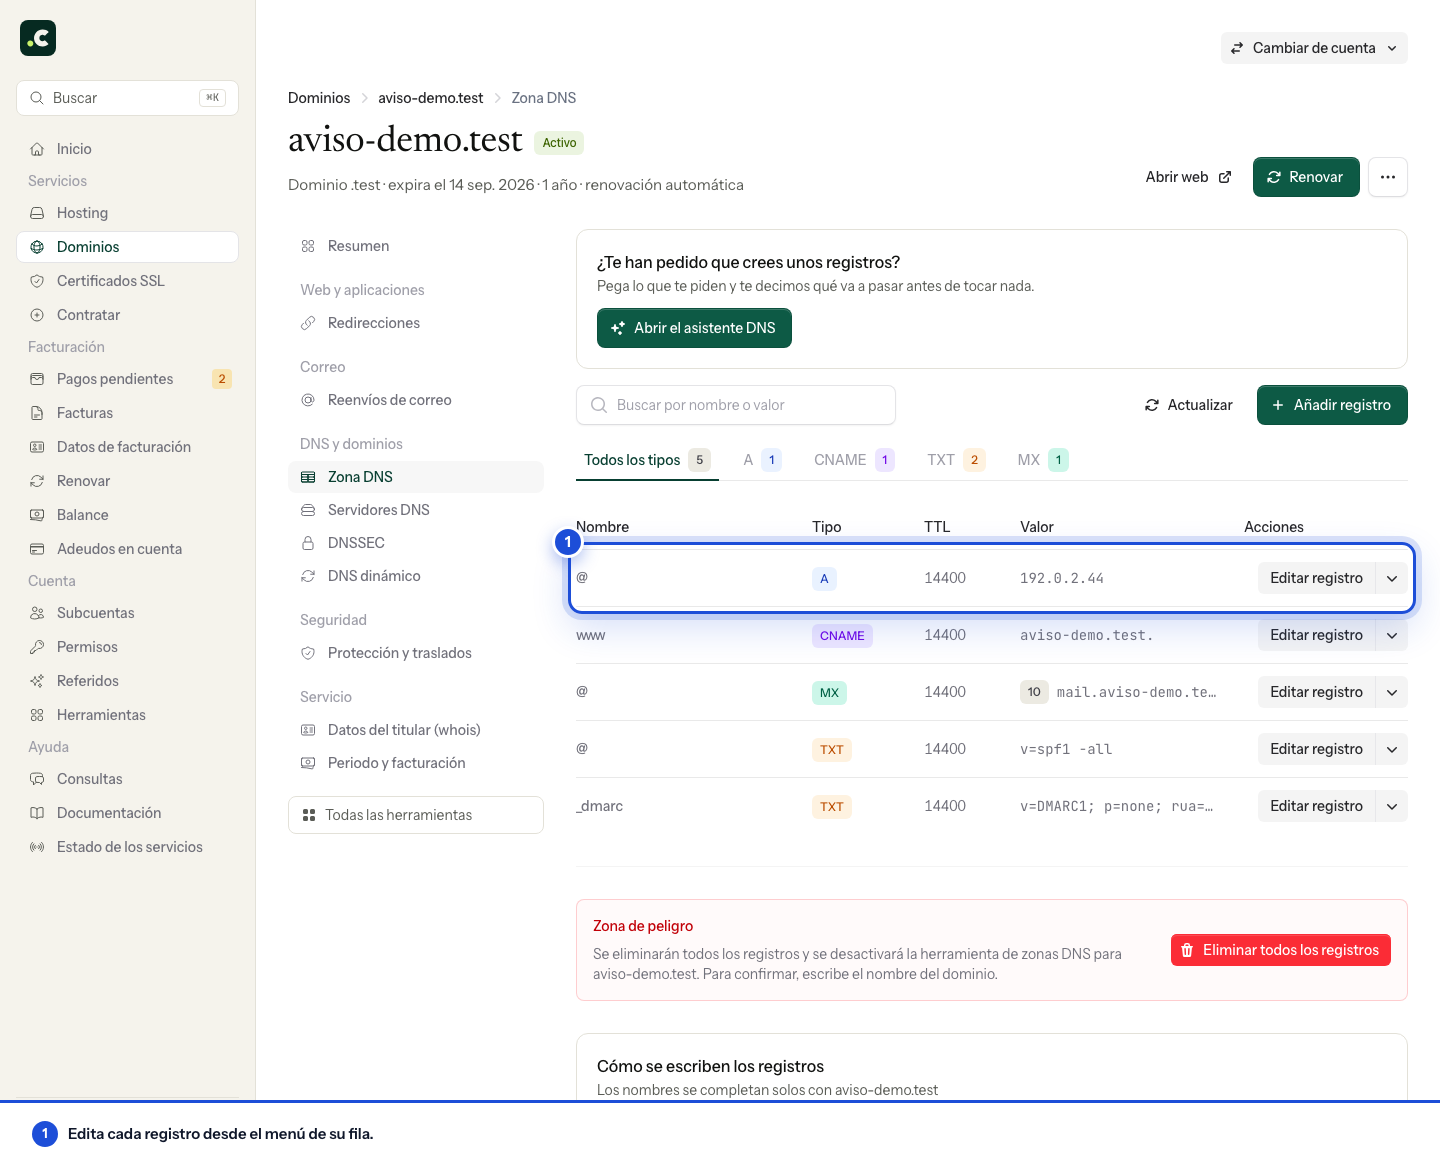
Task: Click the Datos del titular (whois) icon
Action: tap(308, 730)
